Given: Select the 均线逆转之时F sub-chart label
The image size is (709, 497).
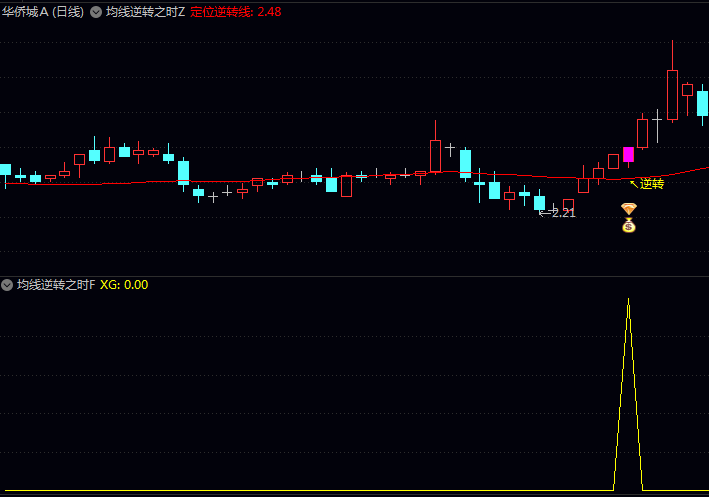Looking at the screenshot, I should click(x=56, y=285).
